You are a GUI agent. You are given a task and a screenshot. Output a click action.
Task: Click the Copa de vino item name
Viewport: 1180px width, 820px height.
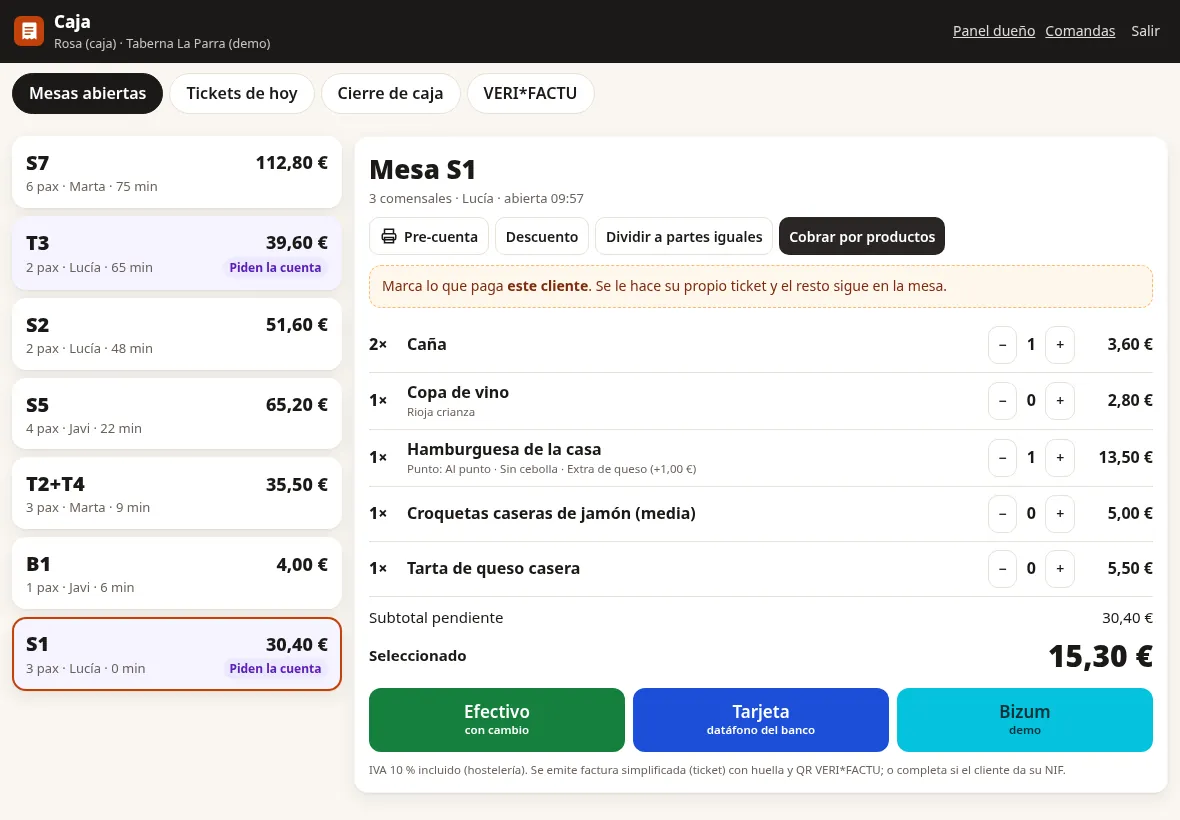click(x=458, y=392)
